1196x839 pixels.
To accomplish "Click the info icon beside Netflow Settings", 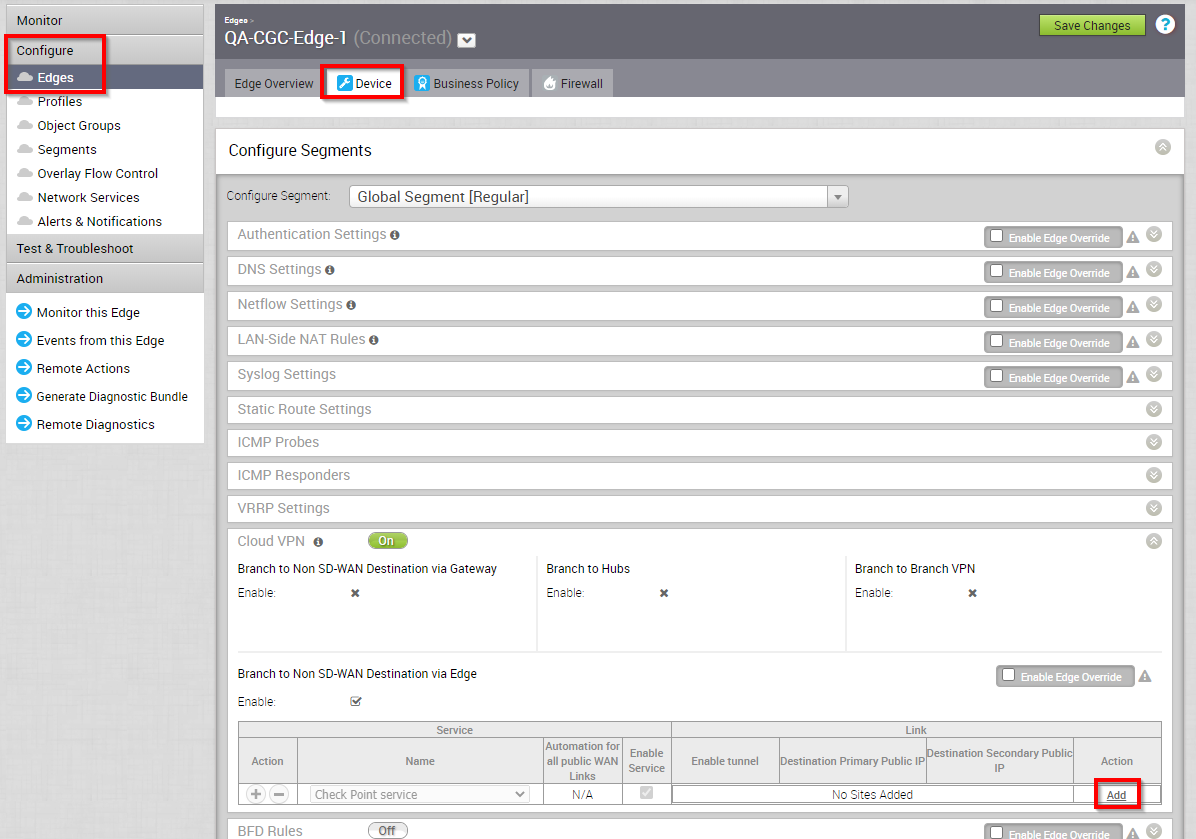I will tap(351, 305).
